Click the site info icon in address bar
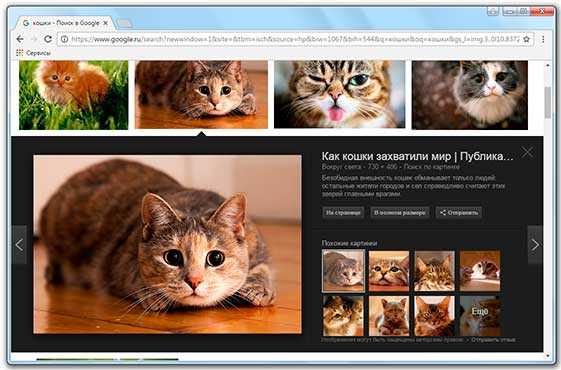The height and width of the screenshot is (370, 561). pos(65,39)
